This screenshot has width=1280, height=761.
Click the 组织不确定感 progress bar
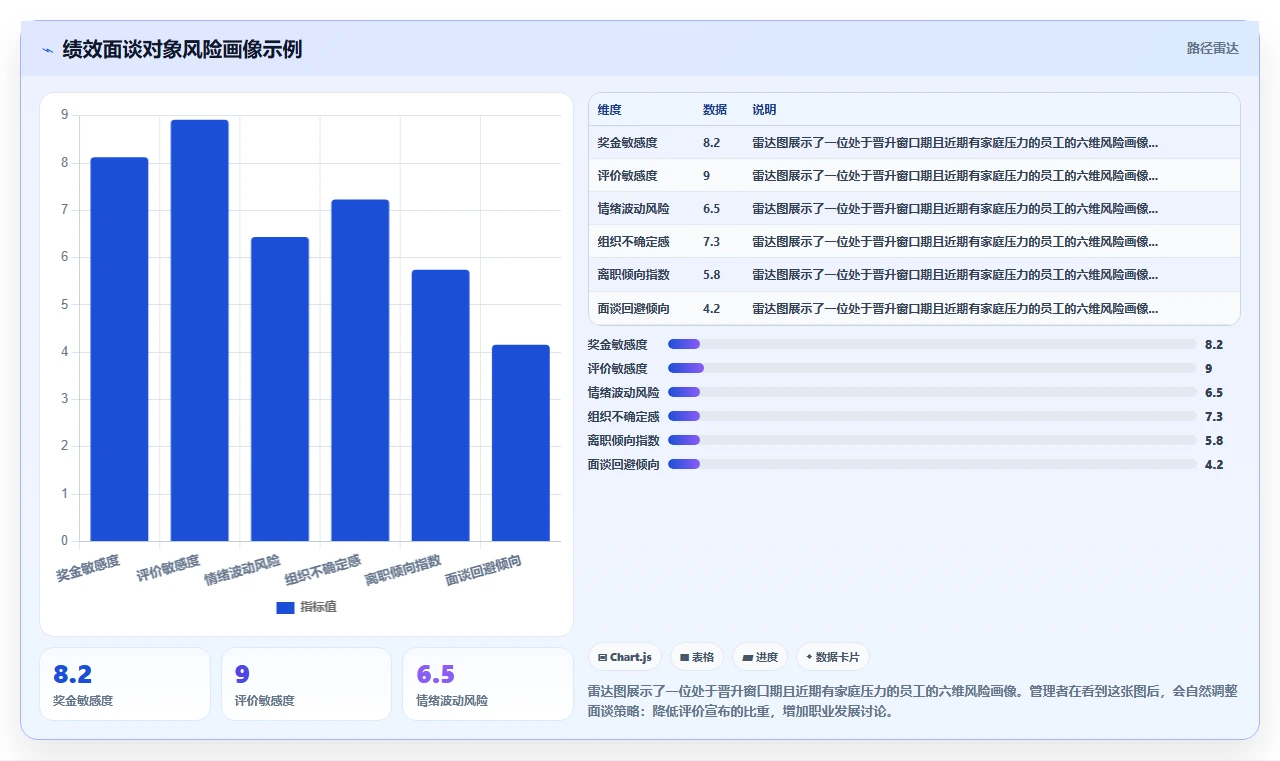click(x=932, y=416)
